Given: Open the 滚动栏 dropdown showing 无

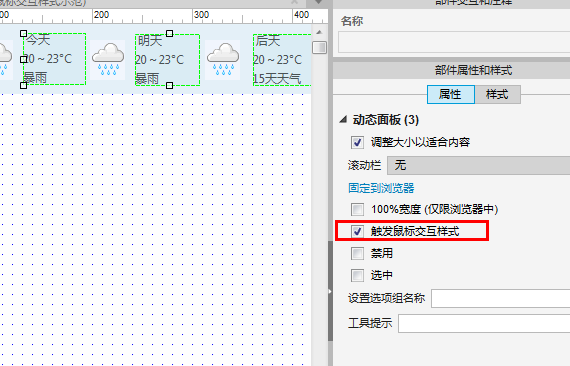Looking at the screenshot, I should click(x=478, y=165).
